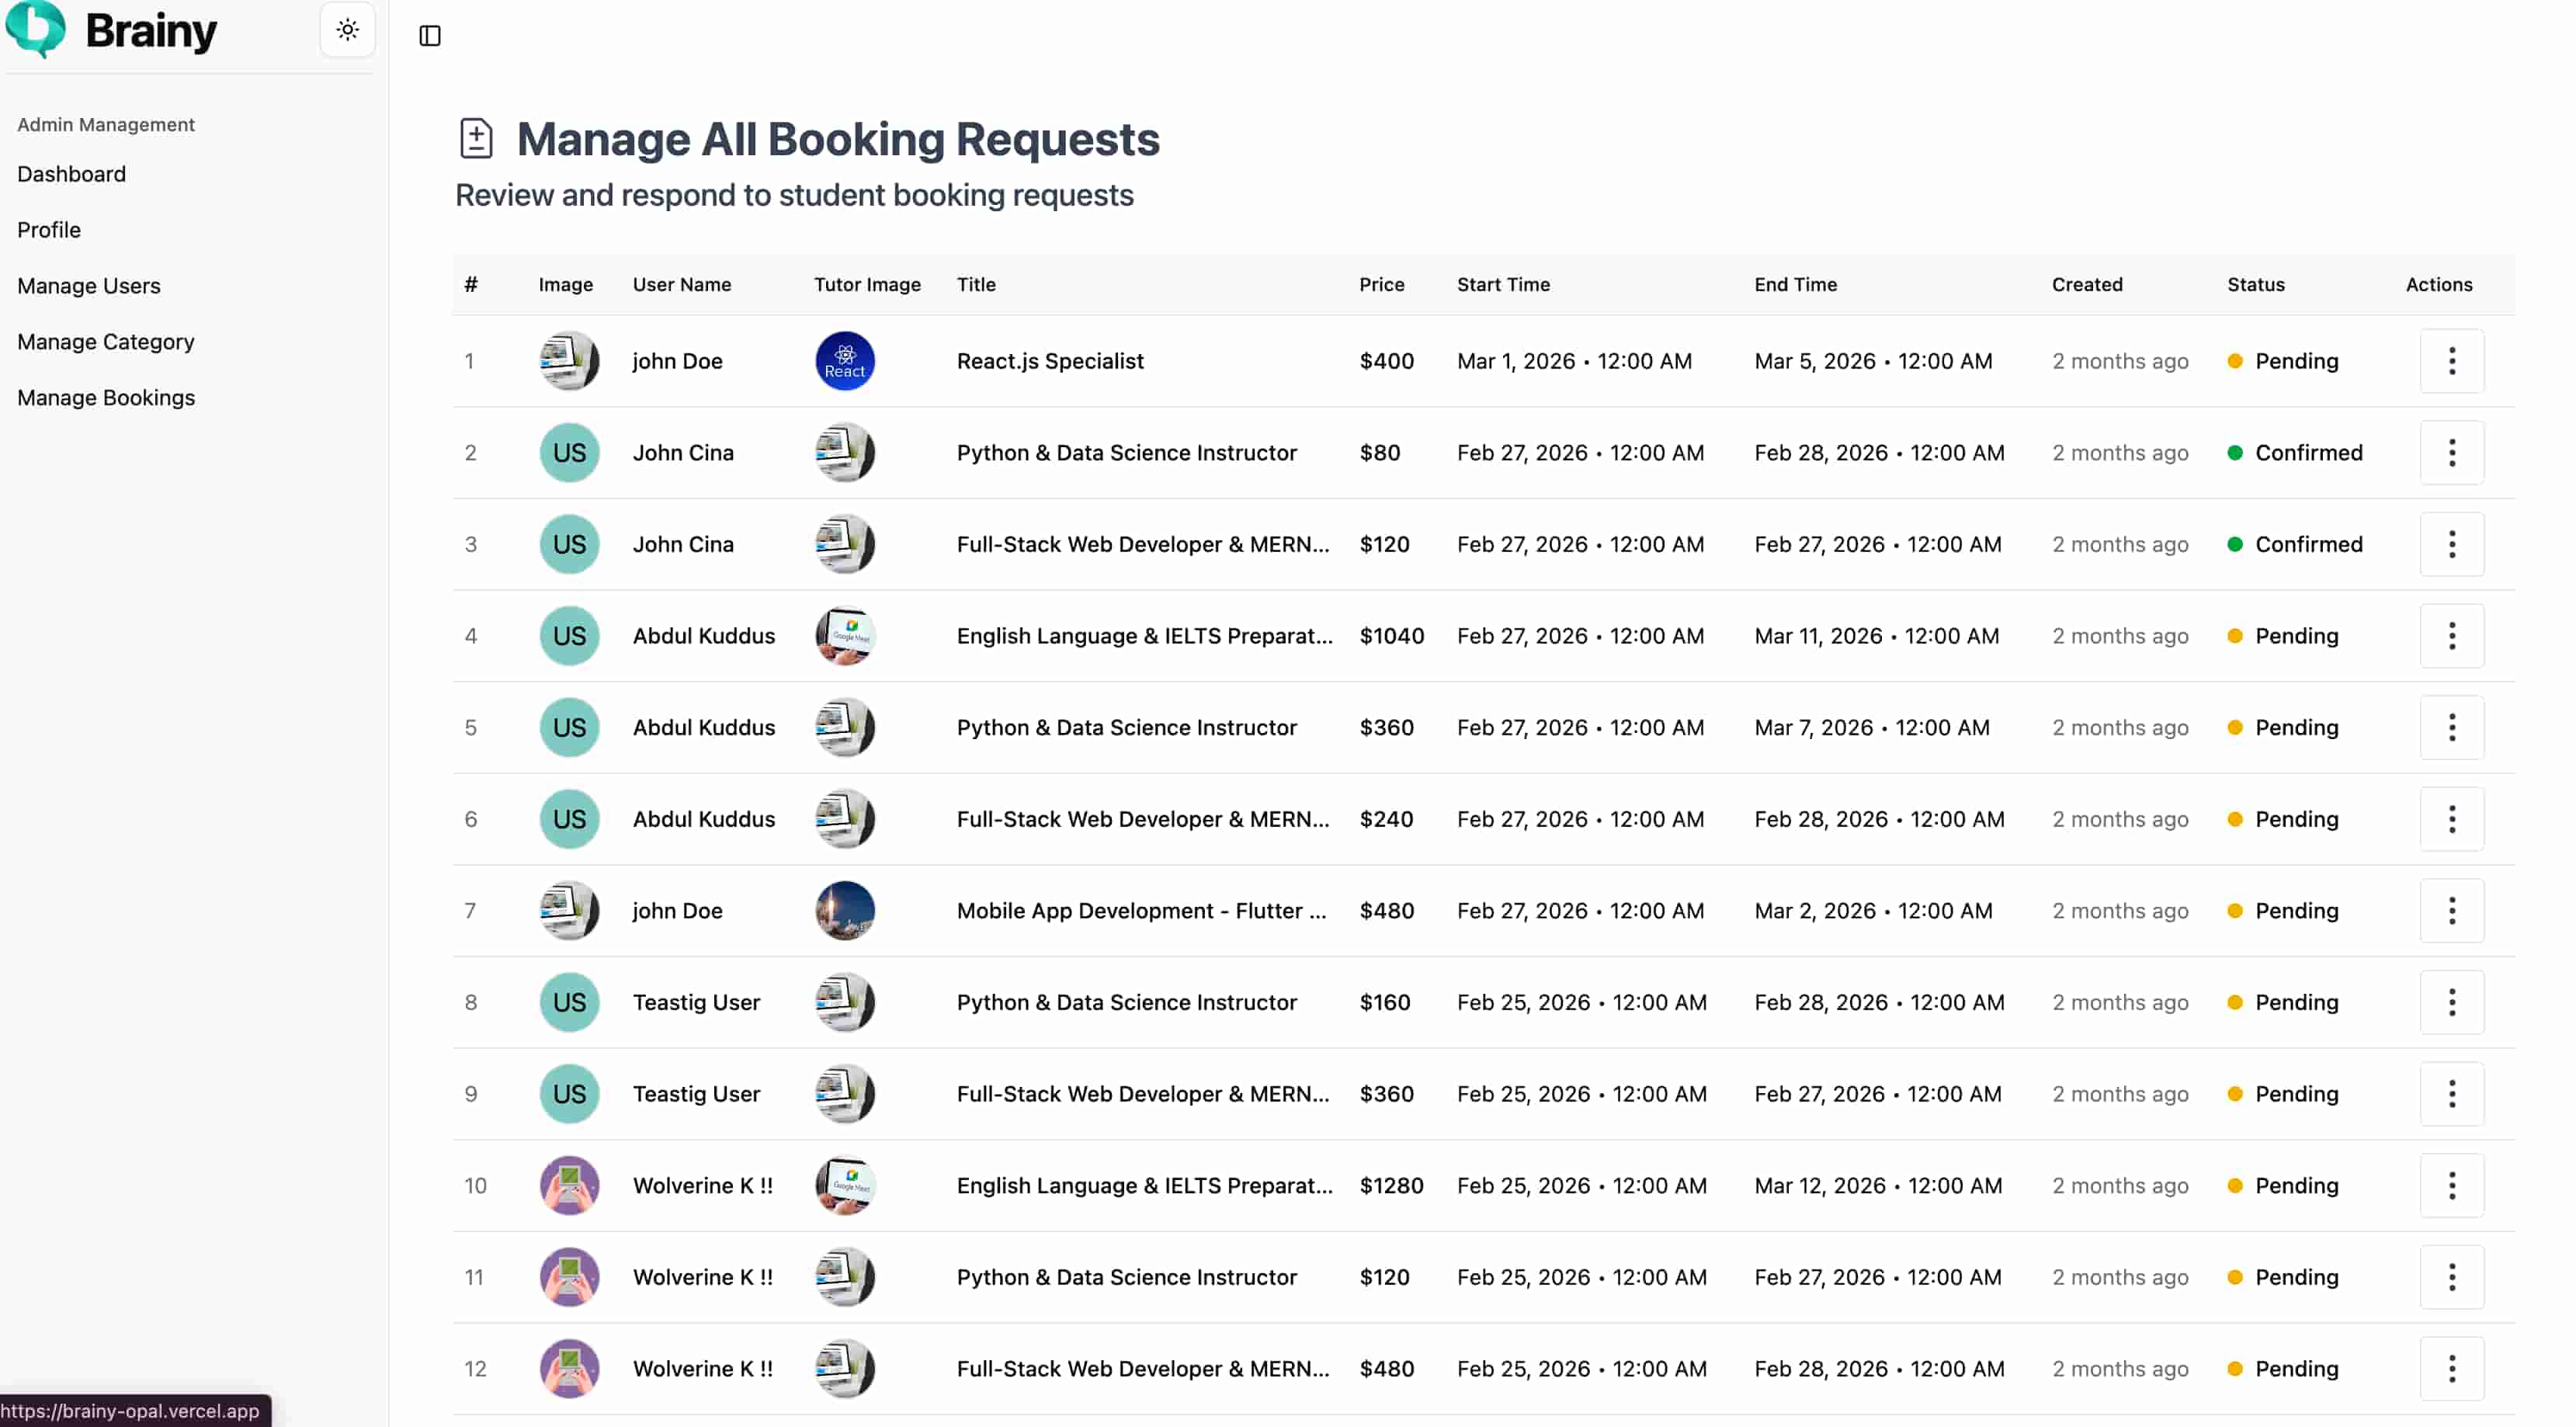This screenshot has height=1427, width=2576.
Task: Click Confirmed status in row 2
Action: (x=2295, y=453)
